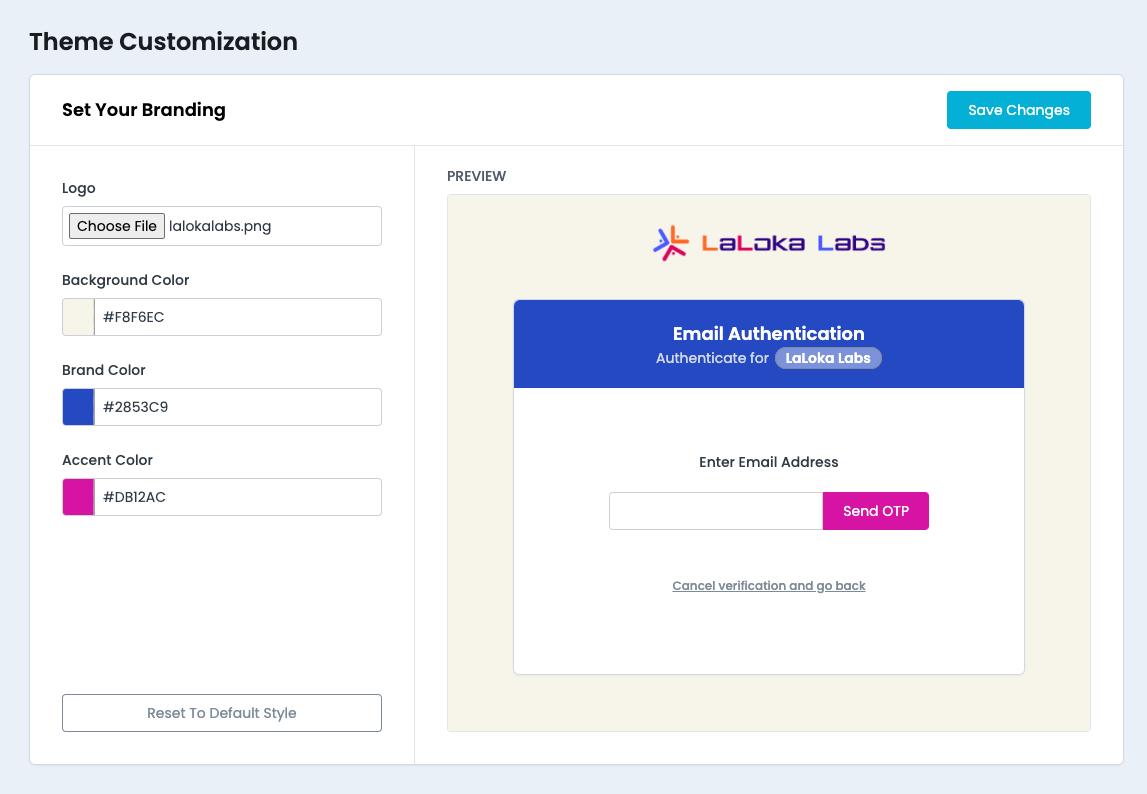This screenshot has height=794, width=1147.
Task: Follow the Cancel verification and go back link
Action: point(769,586)
